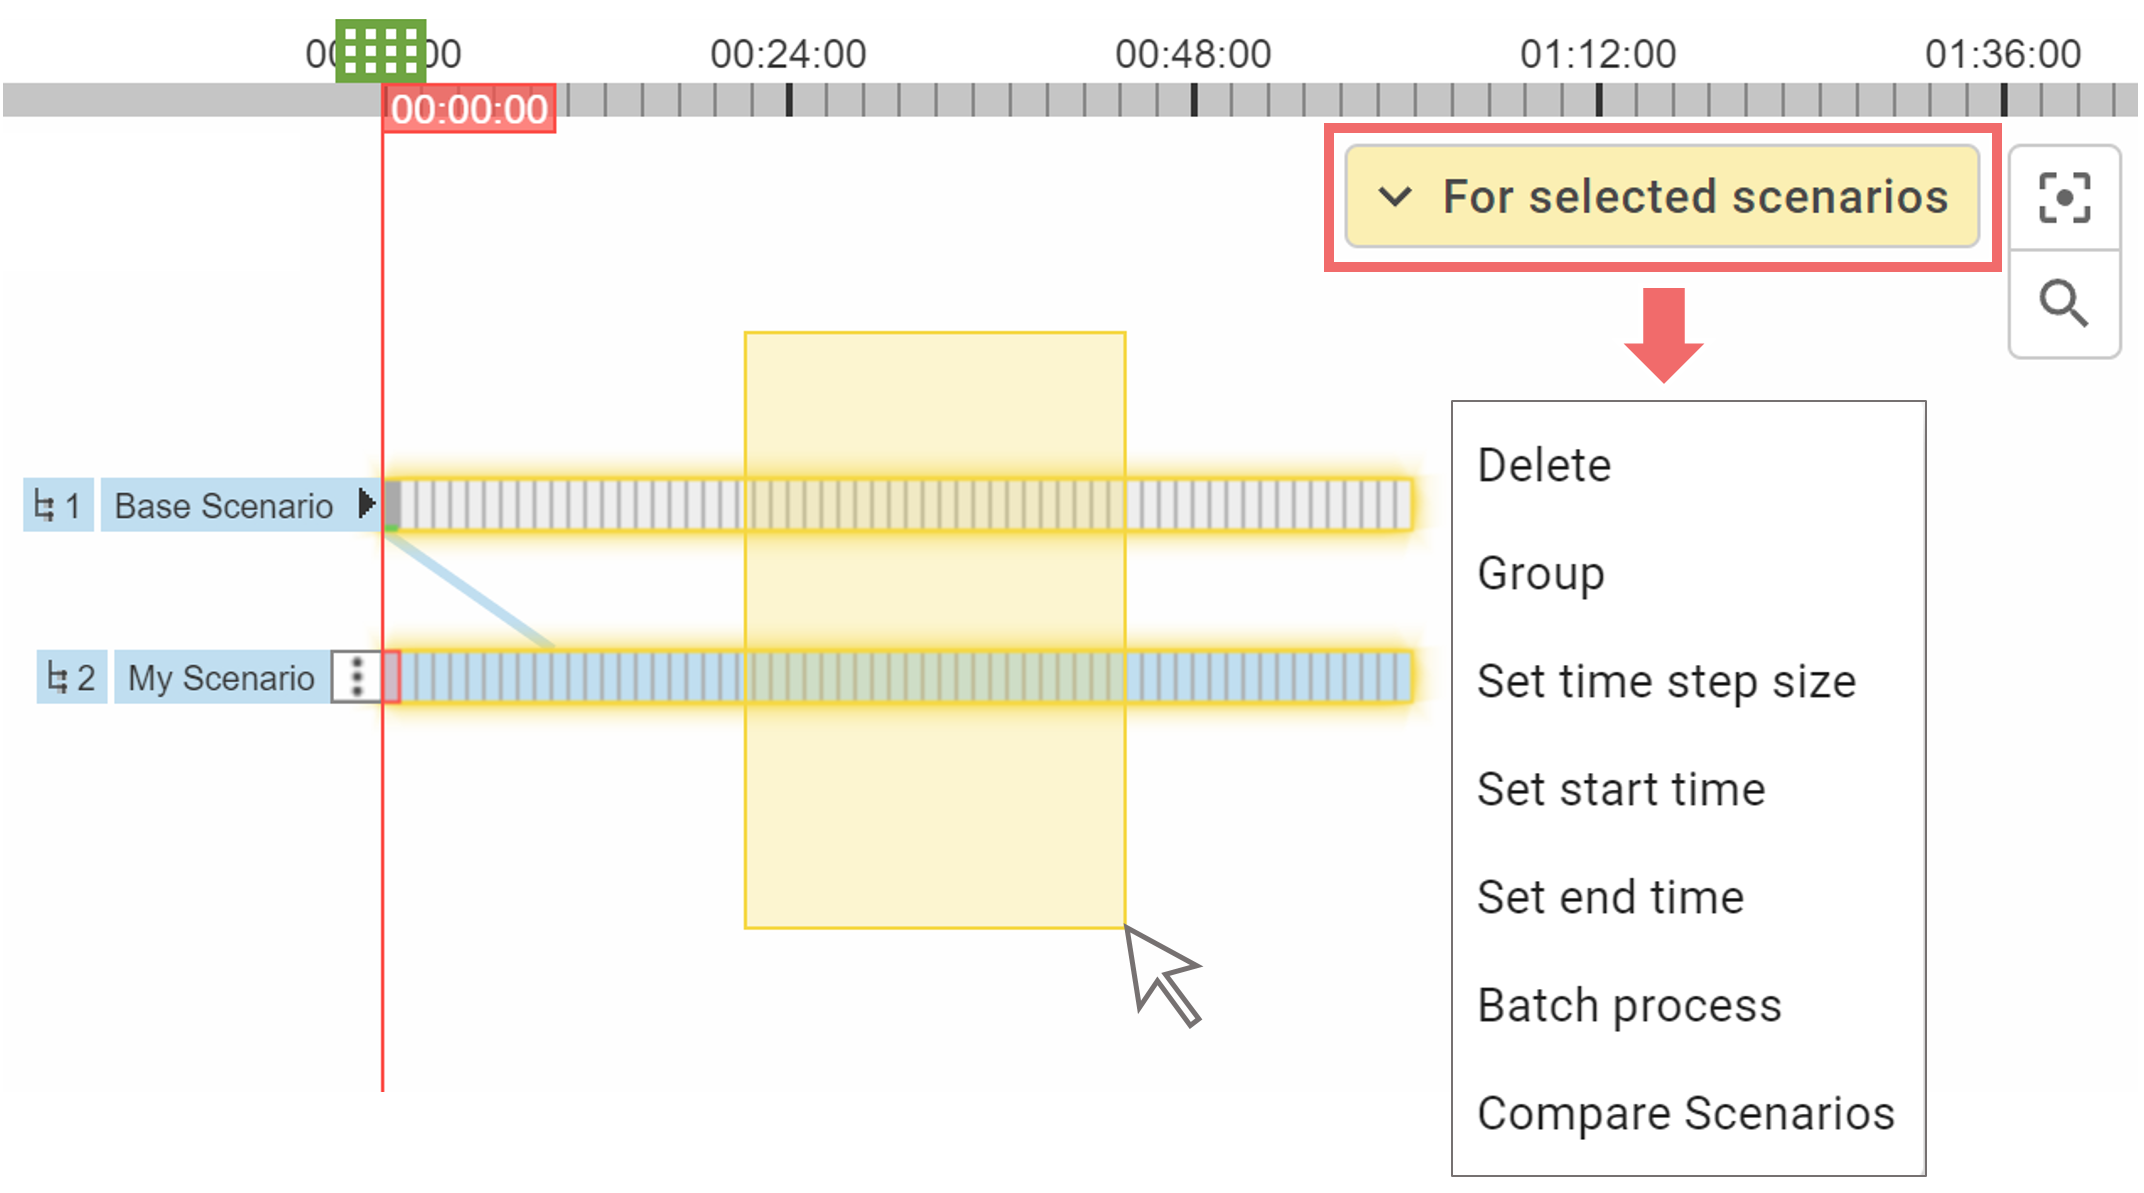This screenshot has height=1193, width=2144.
Task: Click the red 00:00:00 playhead marker
Action: 469,109
